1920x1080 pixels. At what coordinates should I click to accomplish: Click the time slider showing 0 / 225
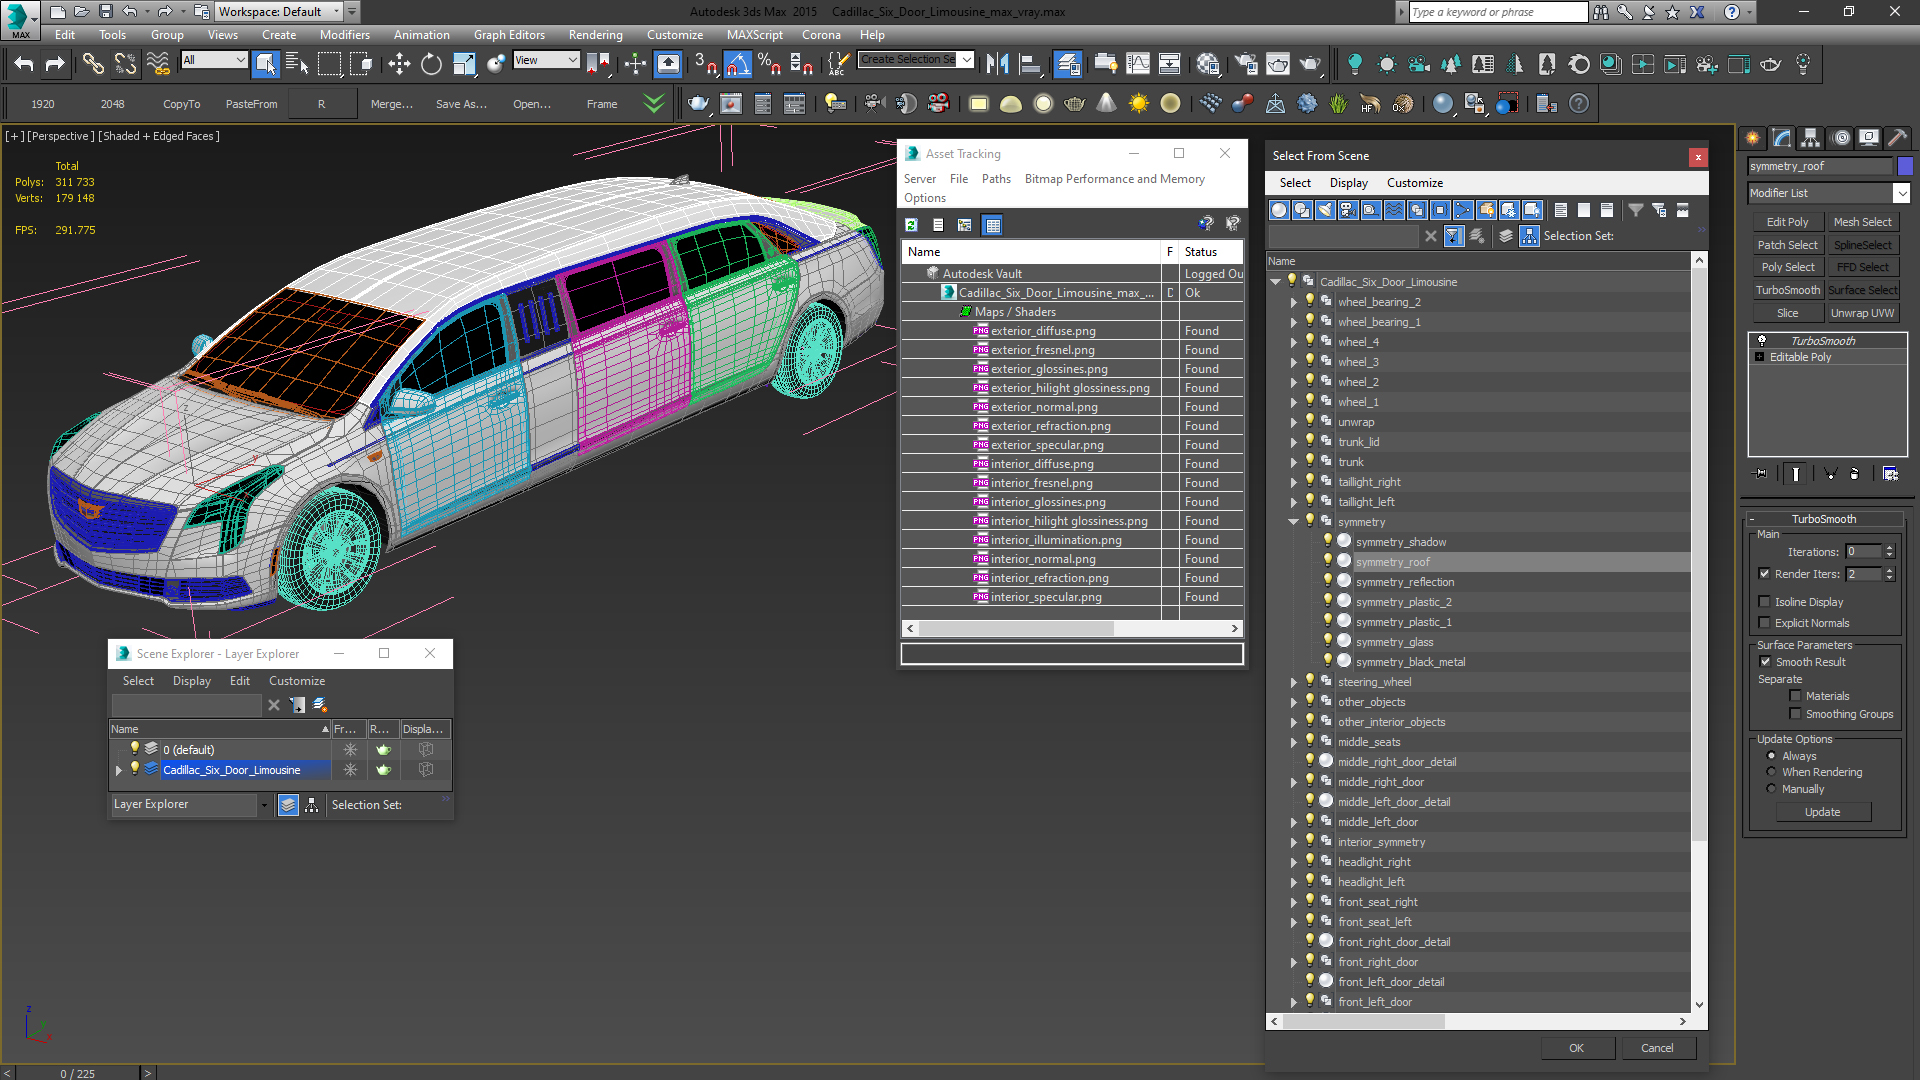(x=78, y=1073)
